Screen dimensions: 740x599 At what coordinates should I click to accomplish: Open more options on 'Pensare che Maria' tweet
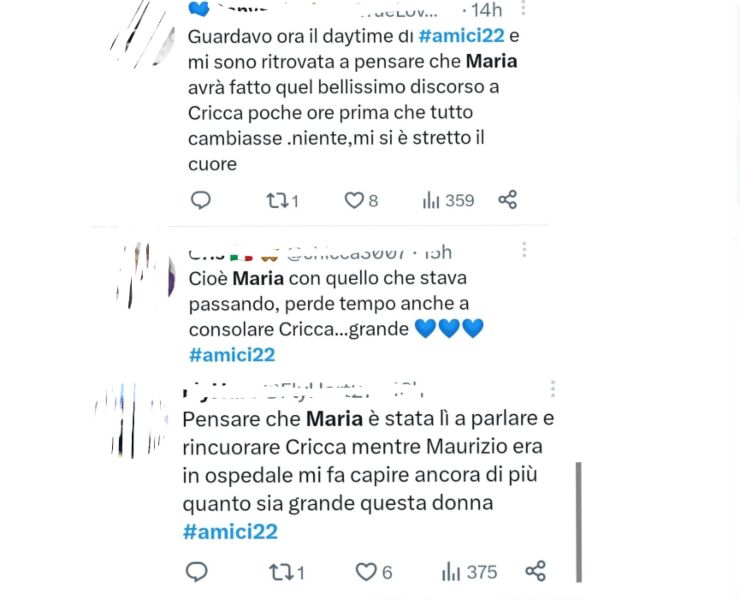point(552,388)
